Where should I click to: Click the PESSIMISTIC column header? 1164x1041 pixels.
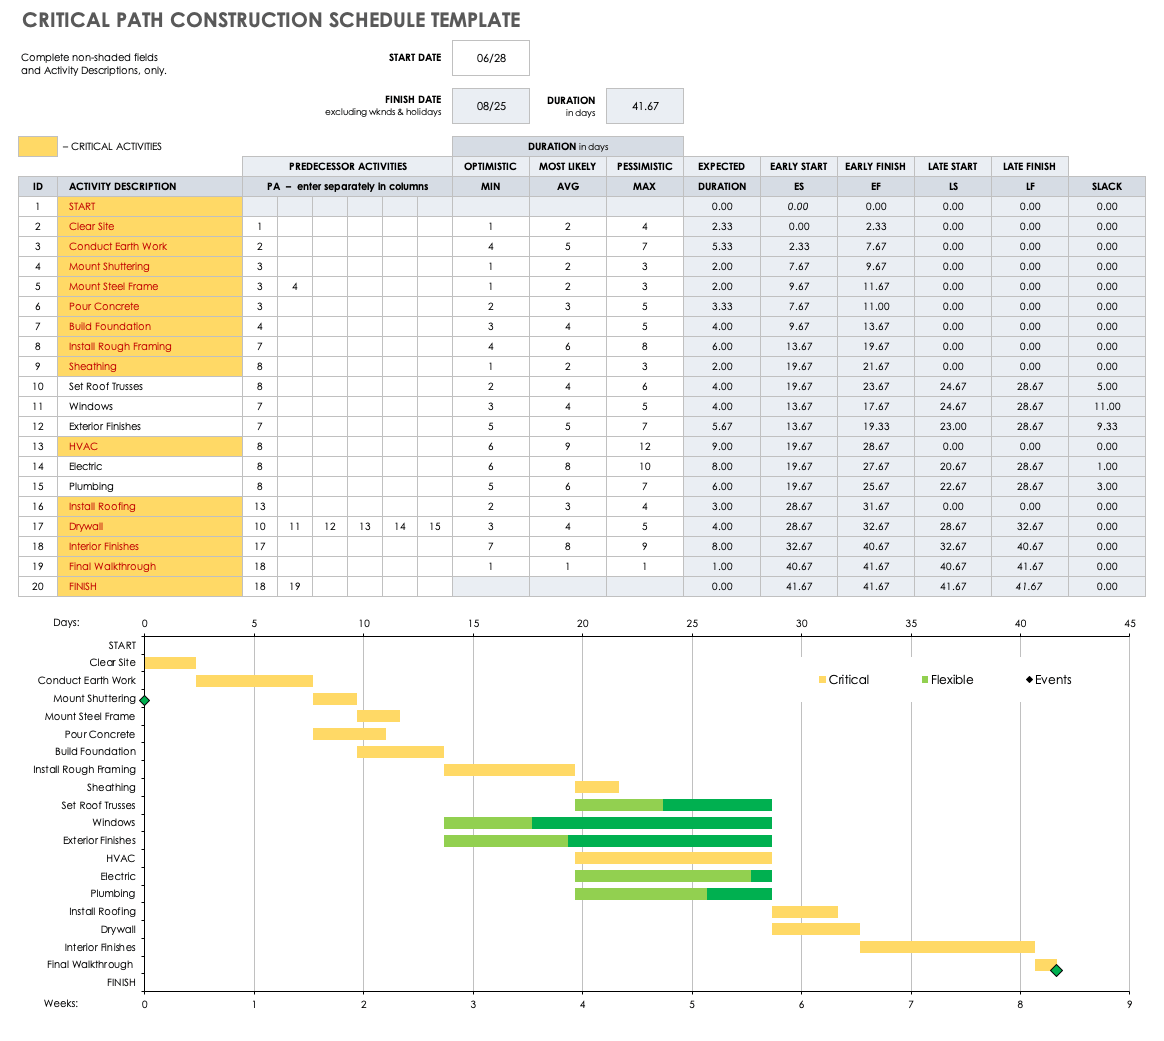[x=643, y=166]
